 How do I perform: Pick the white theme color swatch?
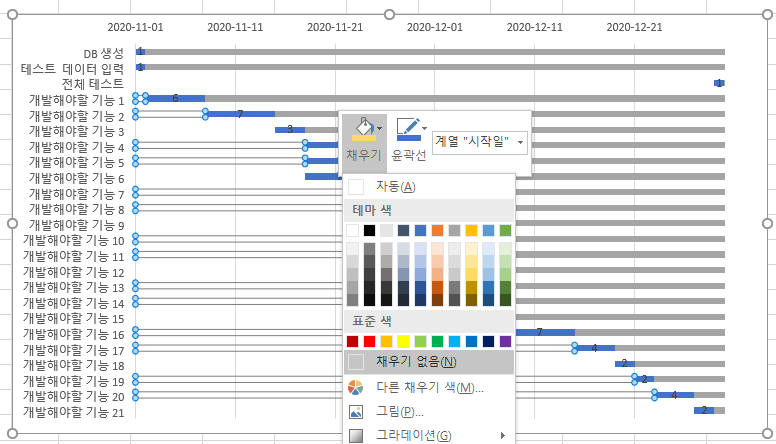(353, 230)
